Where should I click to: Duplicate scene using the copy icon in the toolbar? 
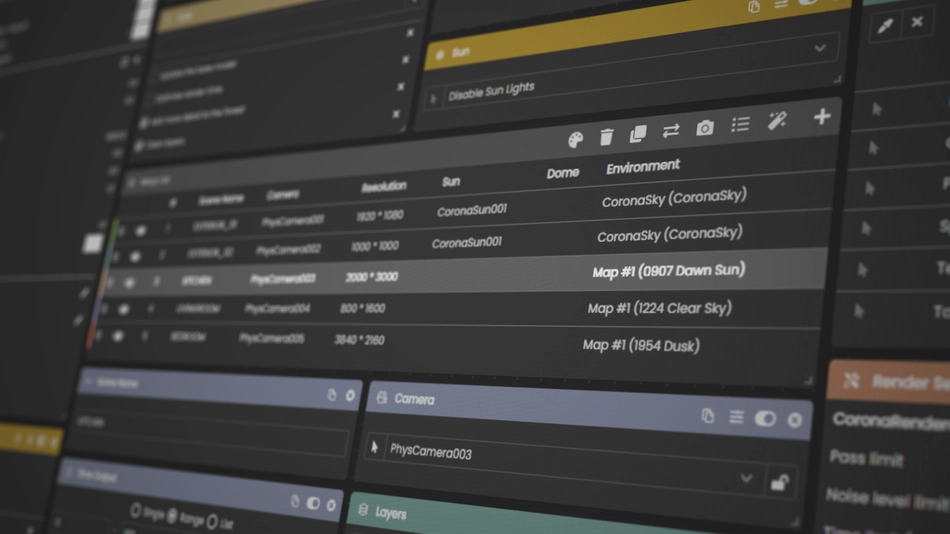click(x=638, y=134)
